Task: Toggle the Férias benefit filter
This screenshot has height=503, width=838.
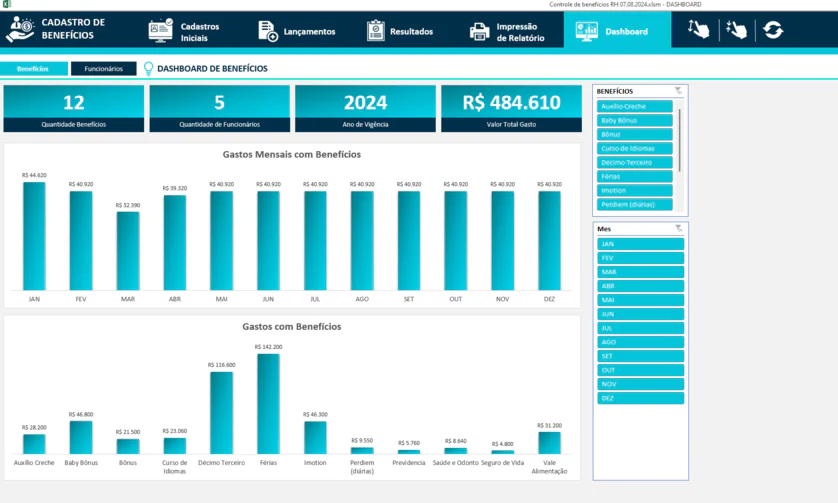Action: (636, 176)
